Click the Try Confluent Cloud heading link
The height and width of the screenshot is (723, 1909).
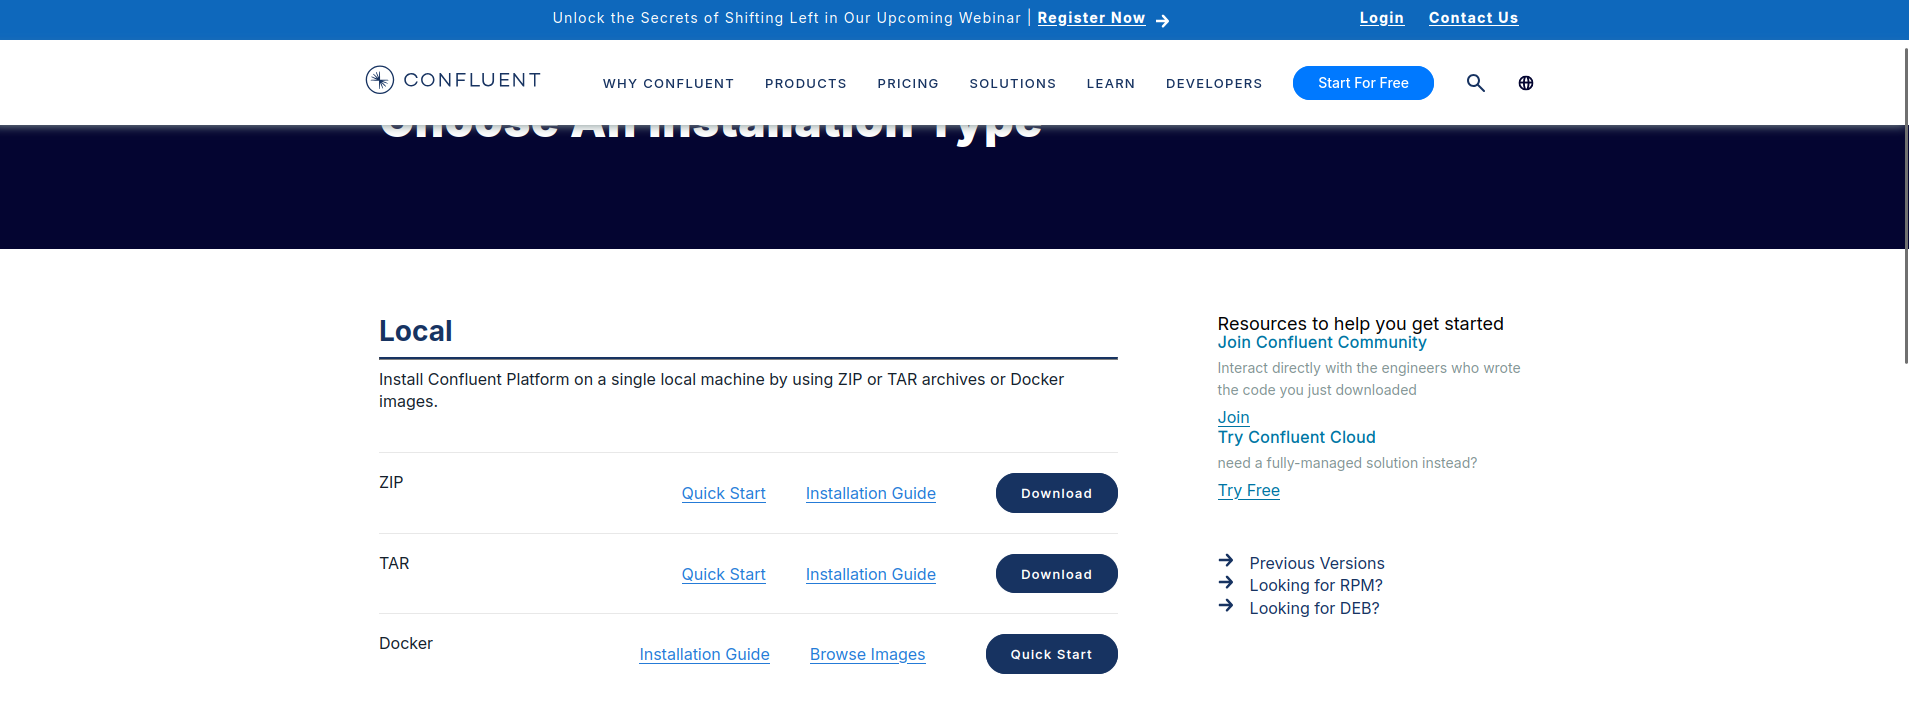coord(1296,438)
